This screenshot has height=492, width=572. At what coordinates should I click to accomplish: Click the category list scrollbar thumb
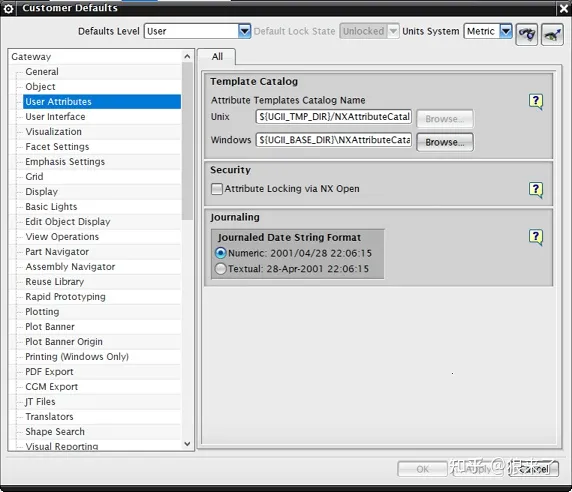tap(187, 140)
